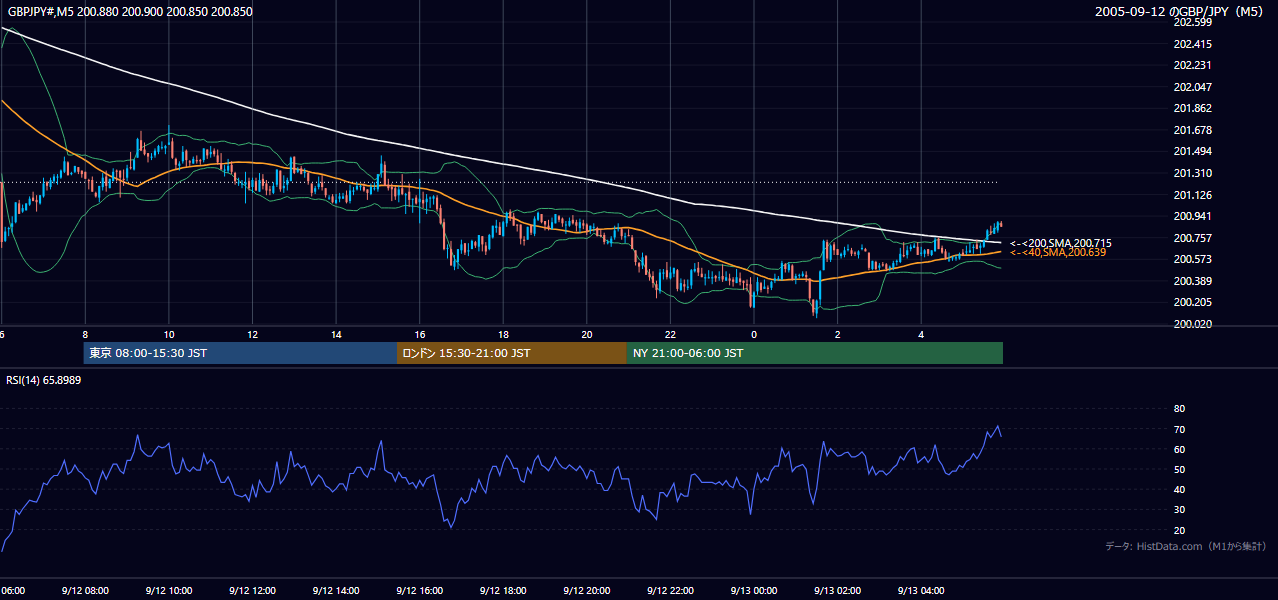Click hour label 22 under the price chart
1278x600 pixels.
pyautogui.click(x=670, y=334)
